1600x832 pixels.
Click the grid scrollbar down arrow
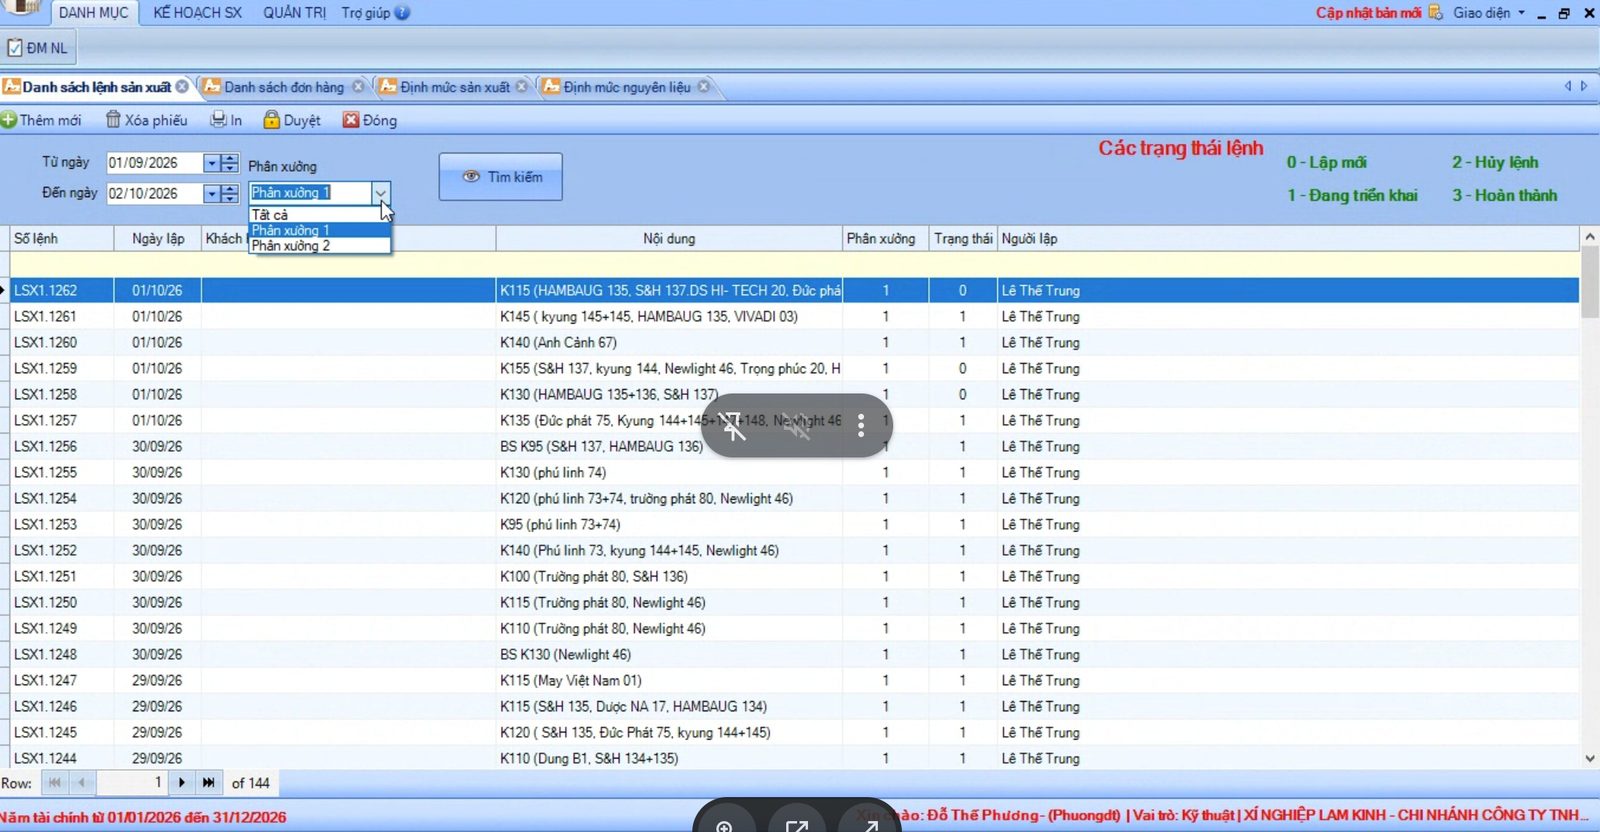click(1590, 758)
